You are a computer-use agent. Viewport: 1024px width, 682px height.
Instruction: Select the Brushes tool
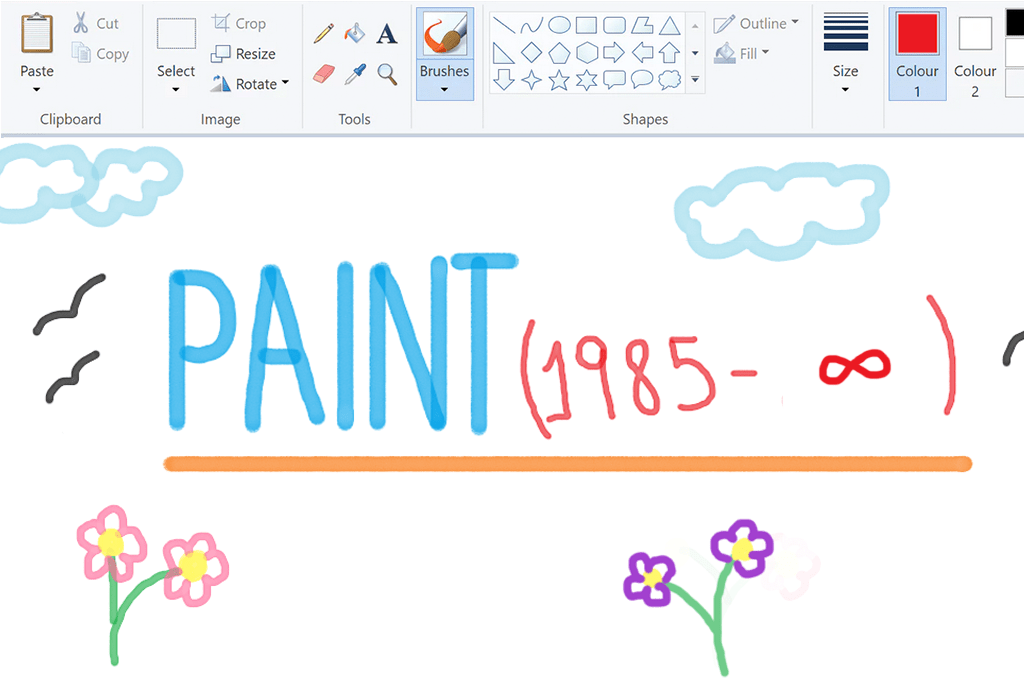[x=444, y=40]
